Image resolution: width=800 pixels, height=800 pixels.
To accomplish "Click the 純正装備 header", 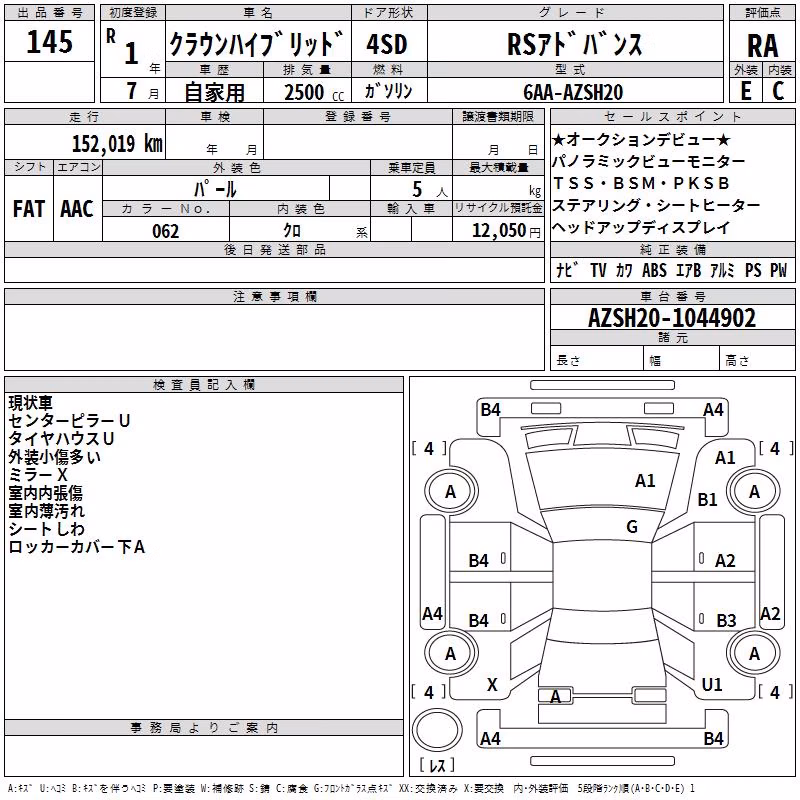I will point(672,249).
